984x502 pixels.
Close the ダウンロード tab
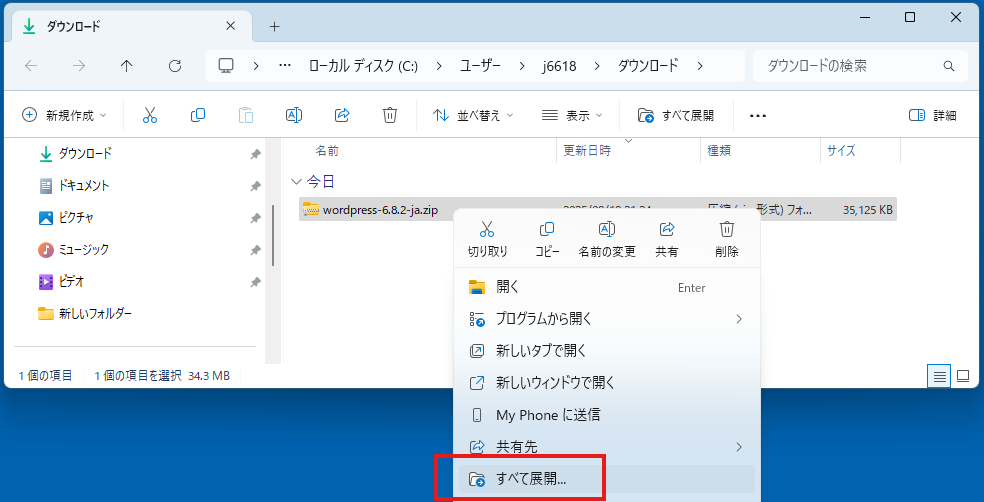pyautogui.click(x=230, y=26)
